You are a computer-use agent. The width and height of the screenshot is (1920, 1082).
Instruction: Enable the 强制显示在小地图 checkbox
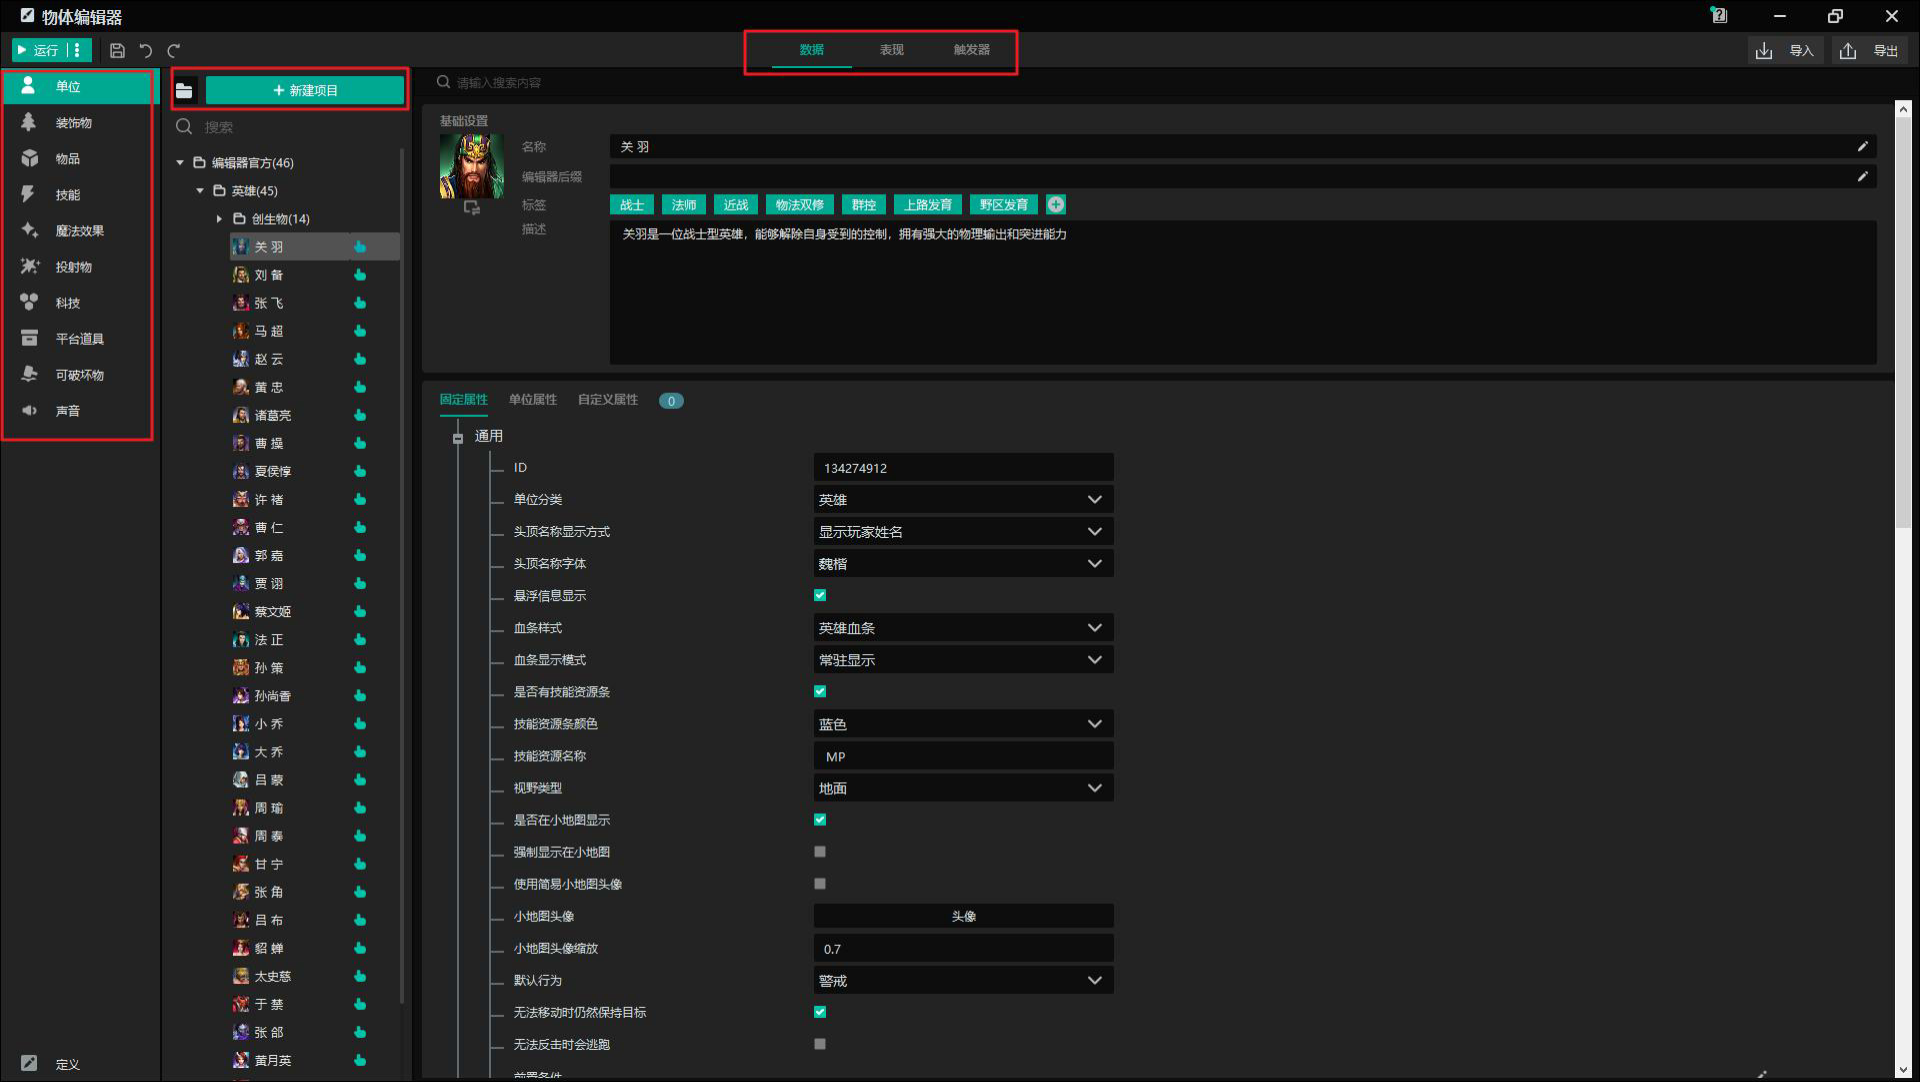pyautogui.click(x=820, y=852)
